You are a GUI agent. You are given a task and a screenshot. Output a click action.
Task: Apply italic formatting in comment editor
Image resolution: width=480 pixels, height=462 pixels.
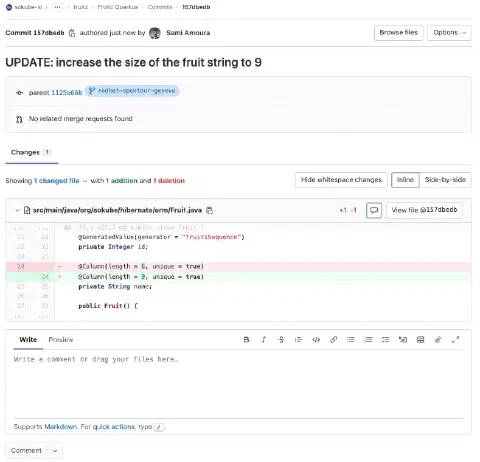point(264,340)
